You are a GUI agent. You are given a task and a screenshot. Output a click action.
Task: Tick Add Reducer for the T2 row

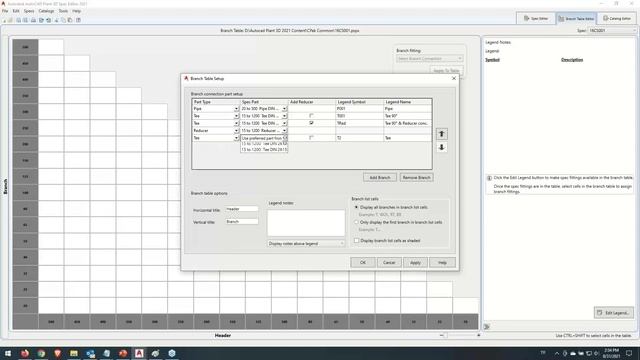pos(311,138)
